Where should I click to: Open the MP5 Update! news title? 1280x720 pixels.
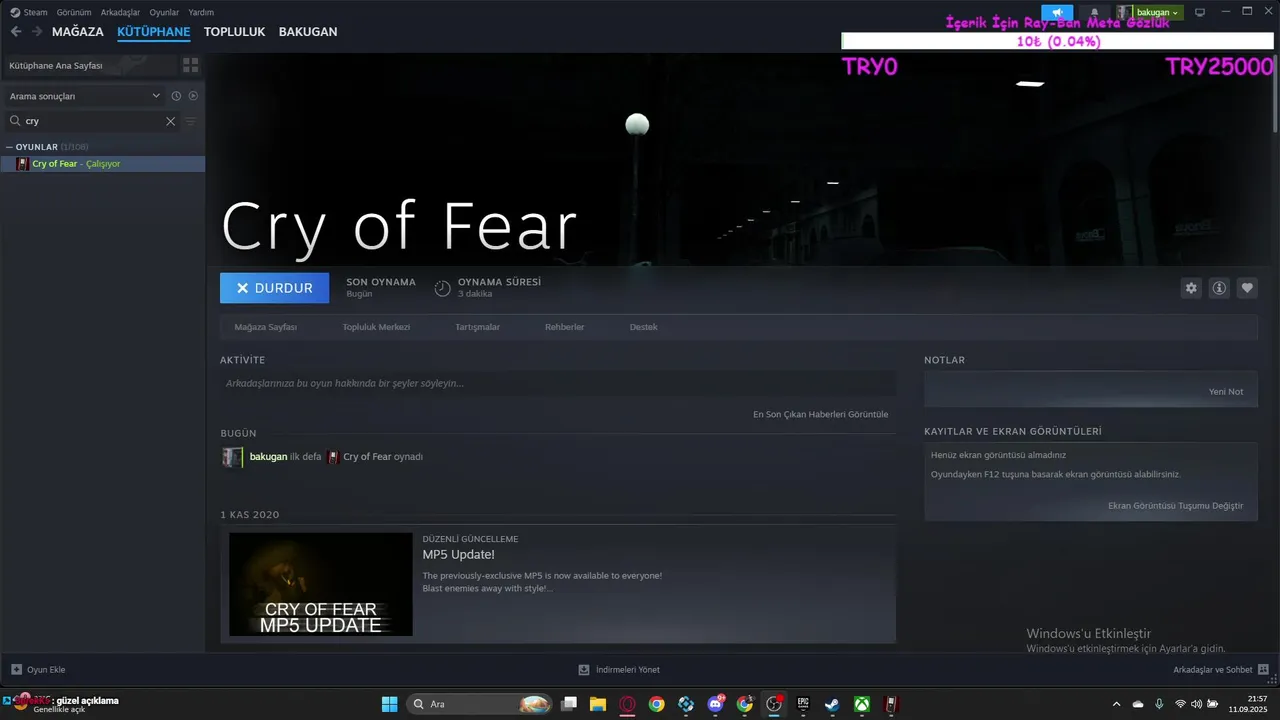pyautogui.click(x=458, y=555)
